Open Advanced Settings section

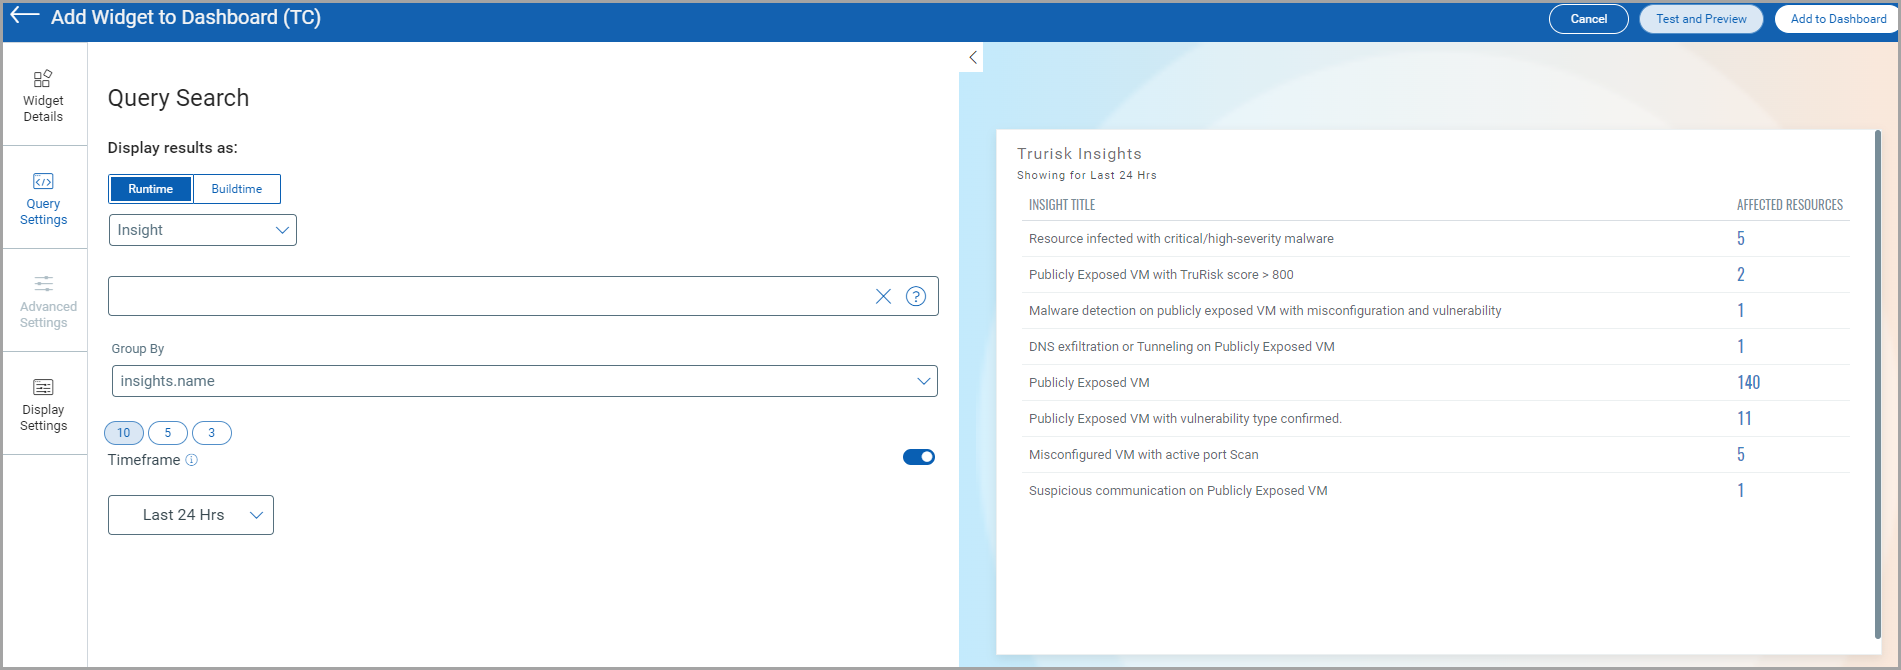[43, 301]
